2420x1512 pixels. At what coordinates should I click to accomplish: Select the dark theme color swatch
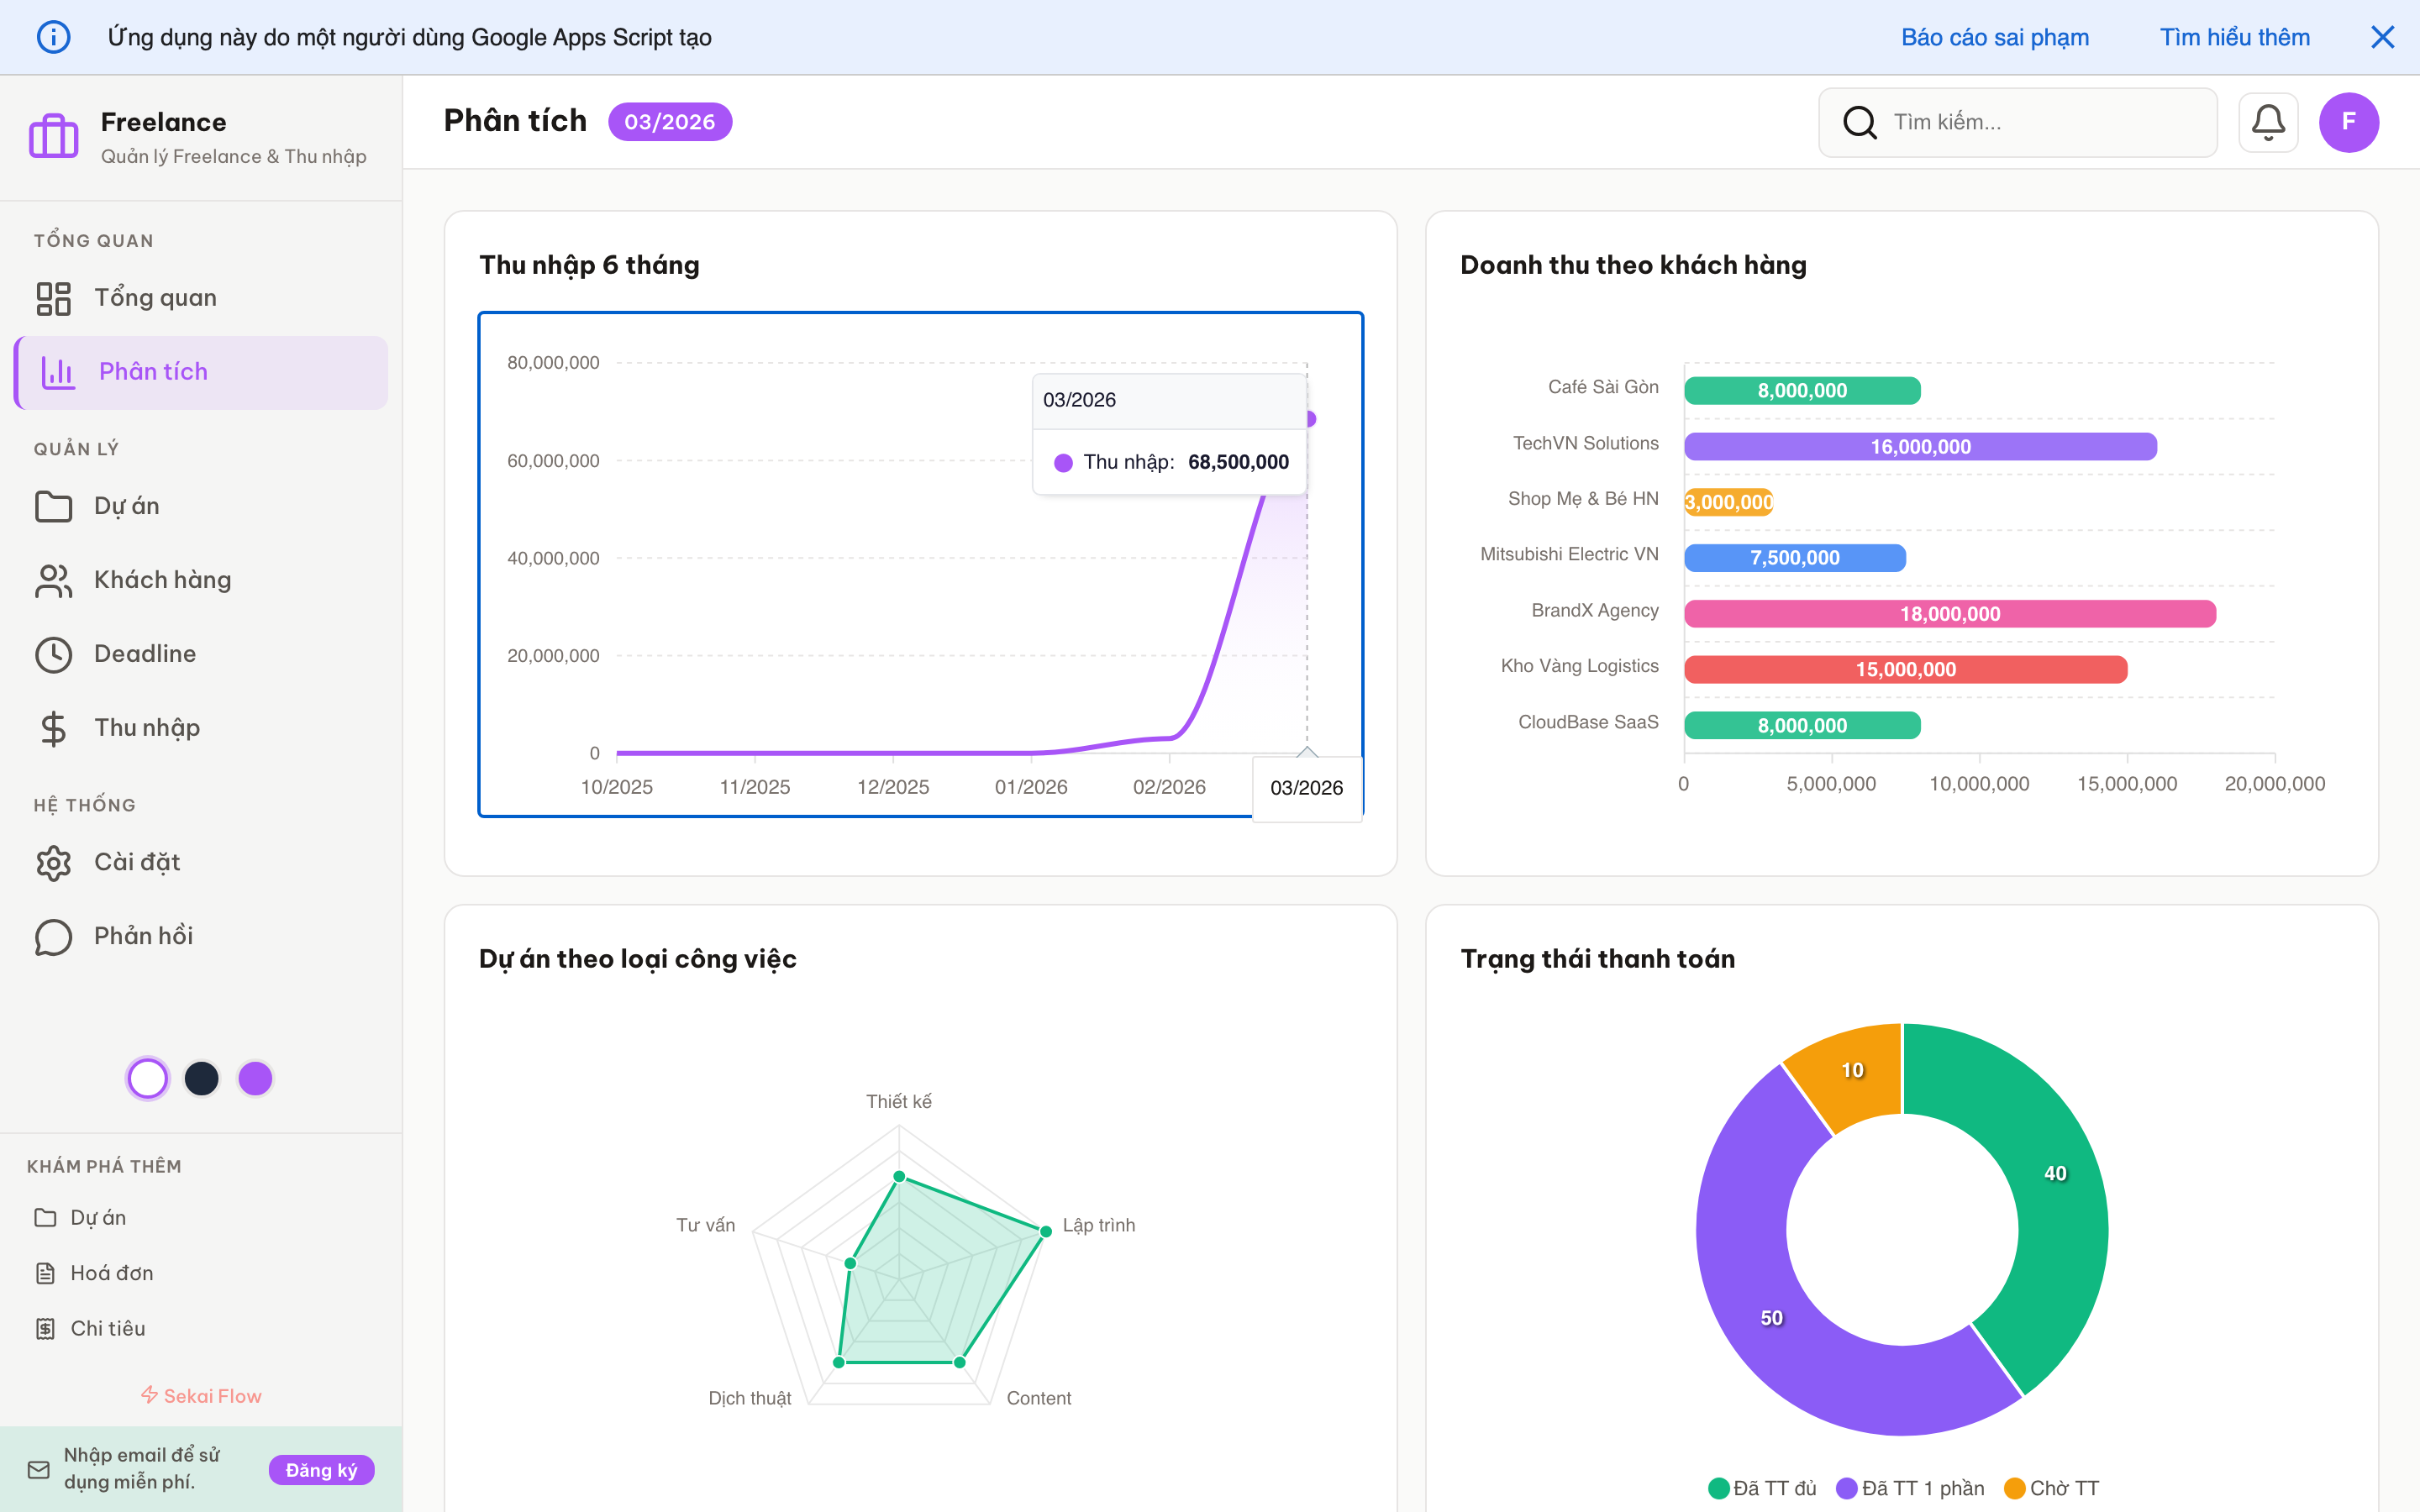202,1078
